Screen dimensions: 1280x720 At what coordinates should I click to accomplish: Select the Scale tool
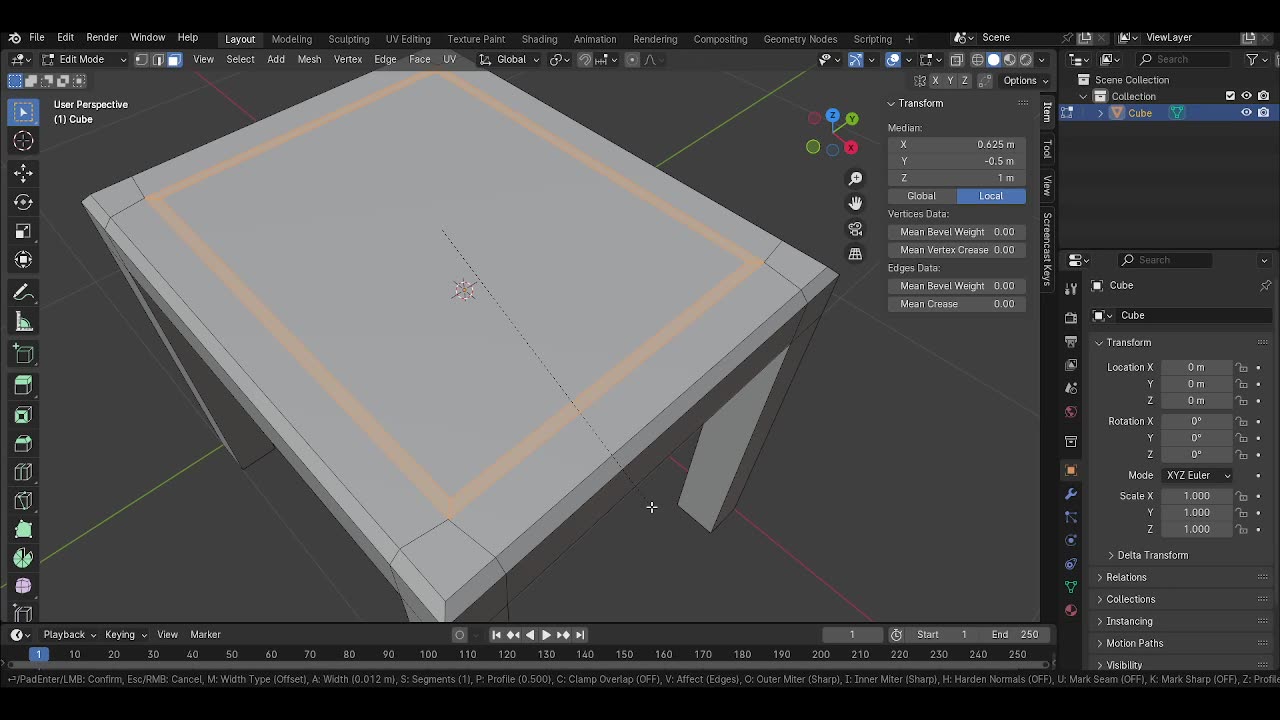click(23, 231)
